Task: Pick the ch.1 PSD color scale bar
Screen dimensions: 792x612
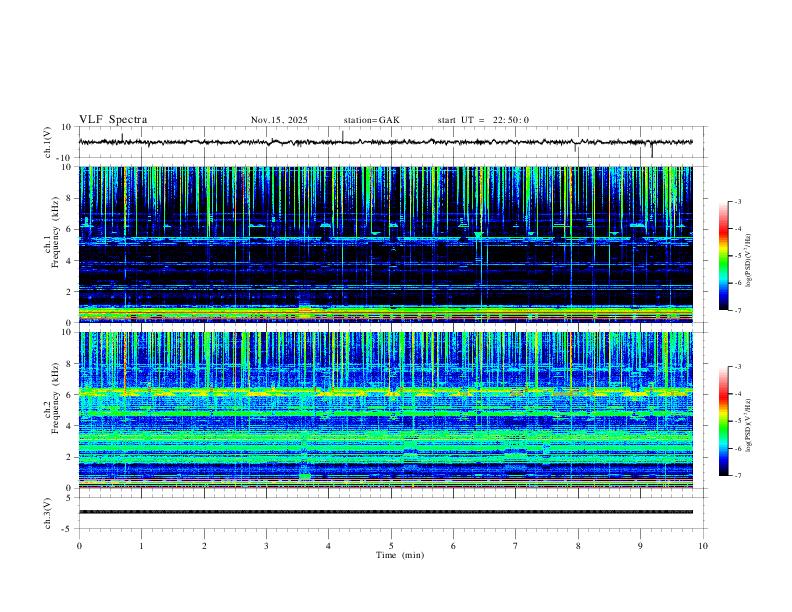Action: [x=723, y=256]
